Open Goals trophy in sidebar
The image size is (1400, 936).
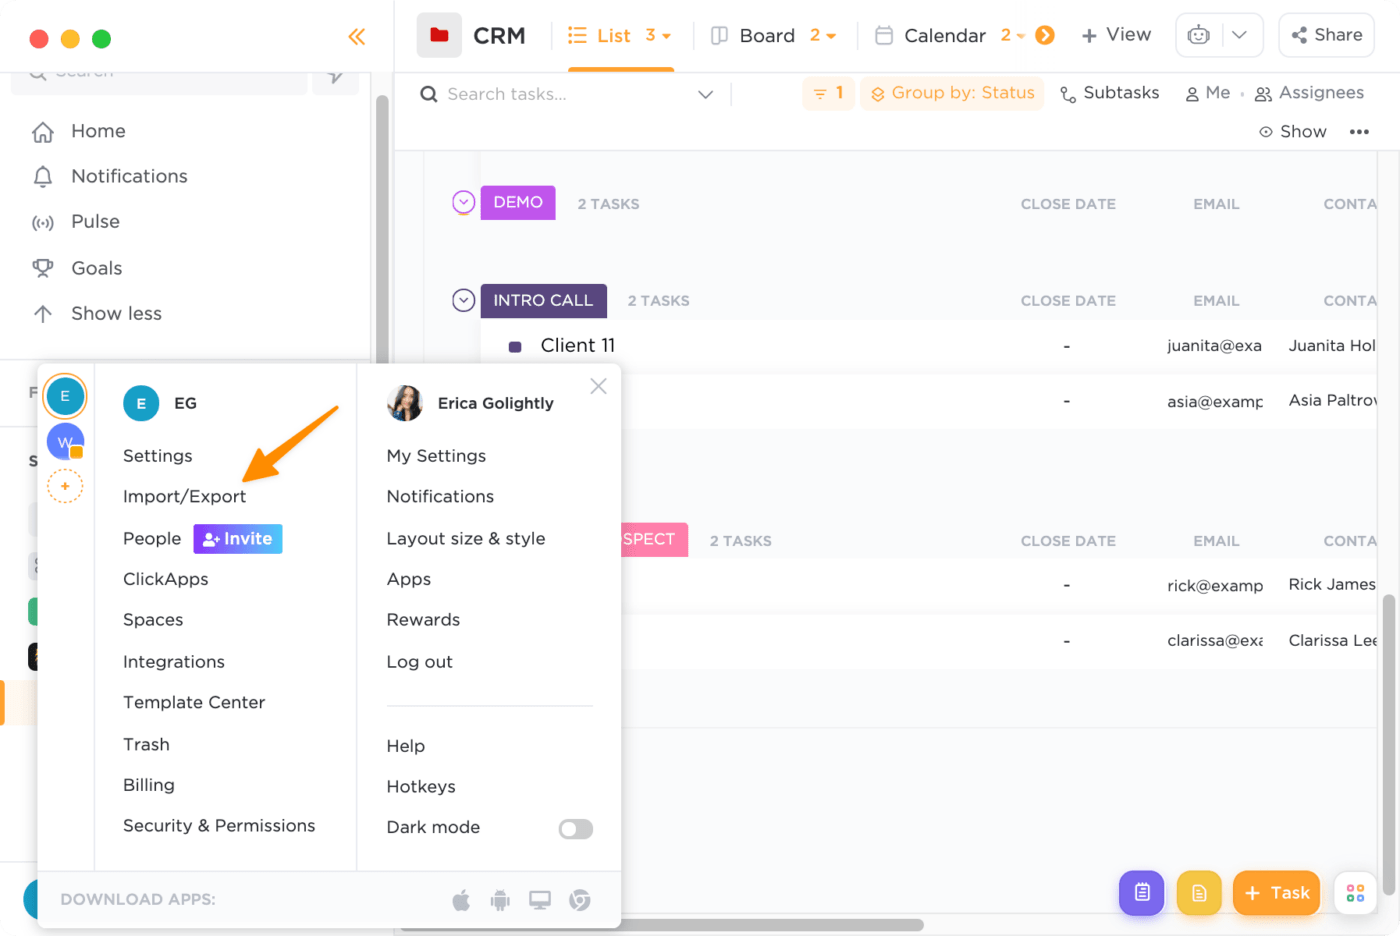(42, 268)
